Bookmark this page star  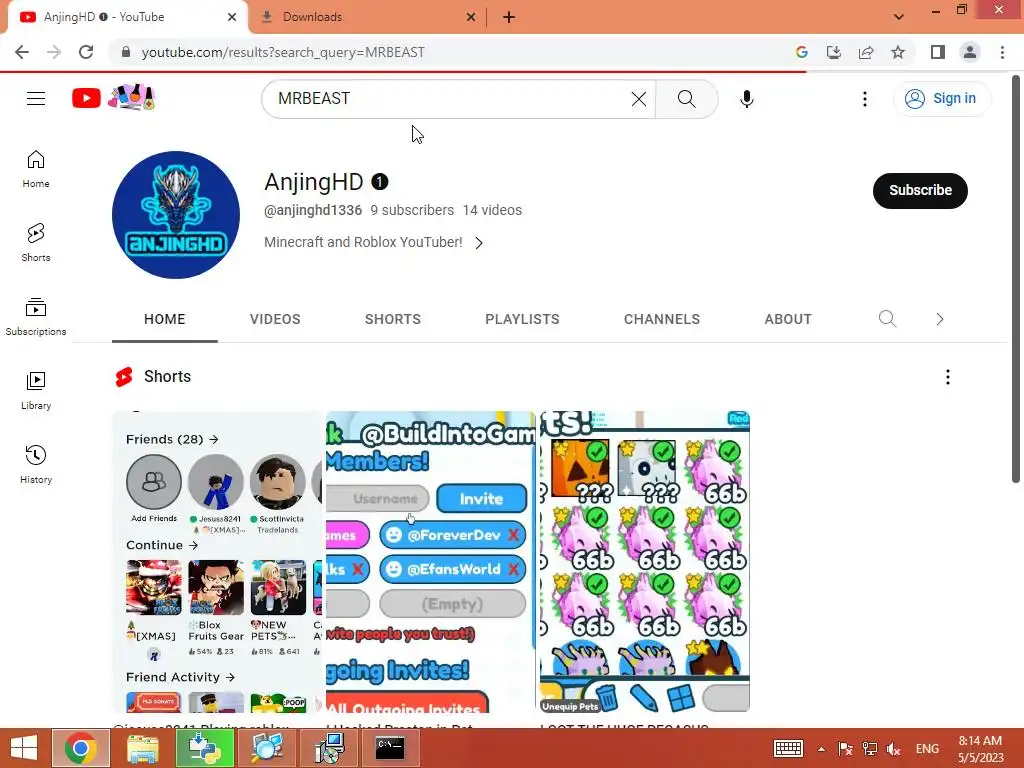pos(898,52)
